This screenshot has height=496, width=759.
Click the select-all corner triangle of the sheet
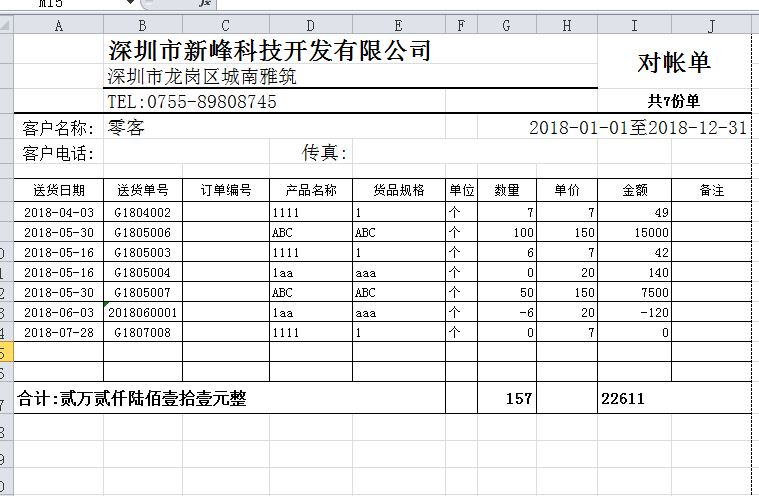7,24
